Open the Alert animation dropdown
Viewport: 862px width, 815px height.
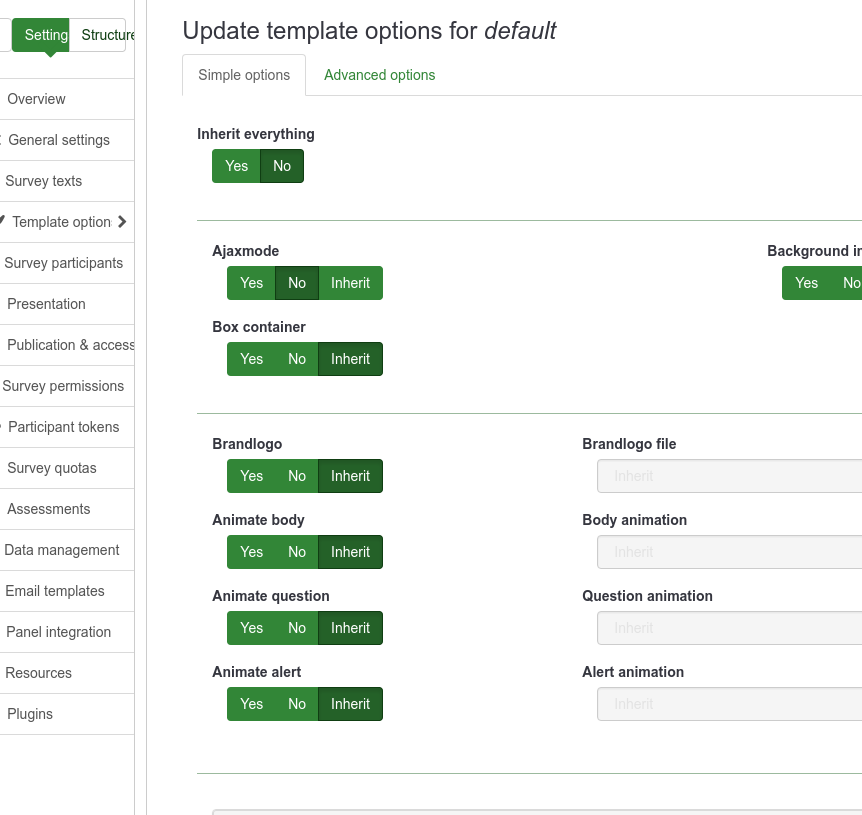[729, 704]
